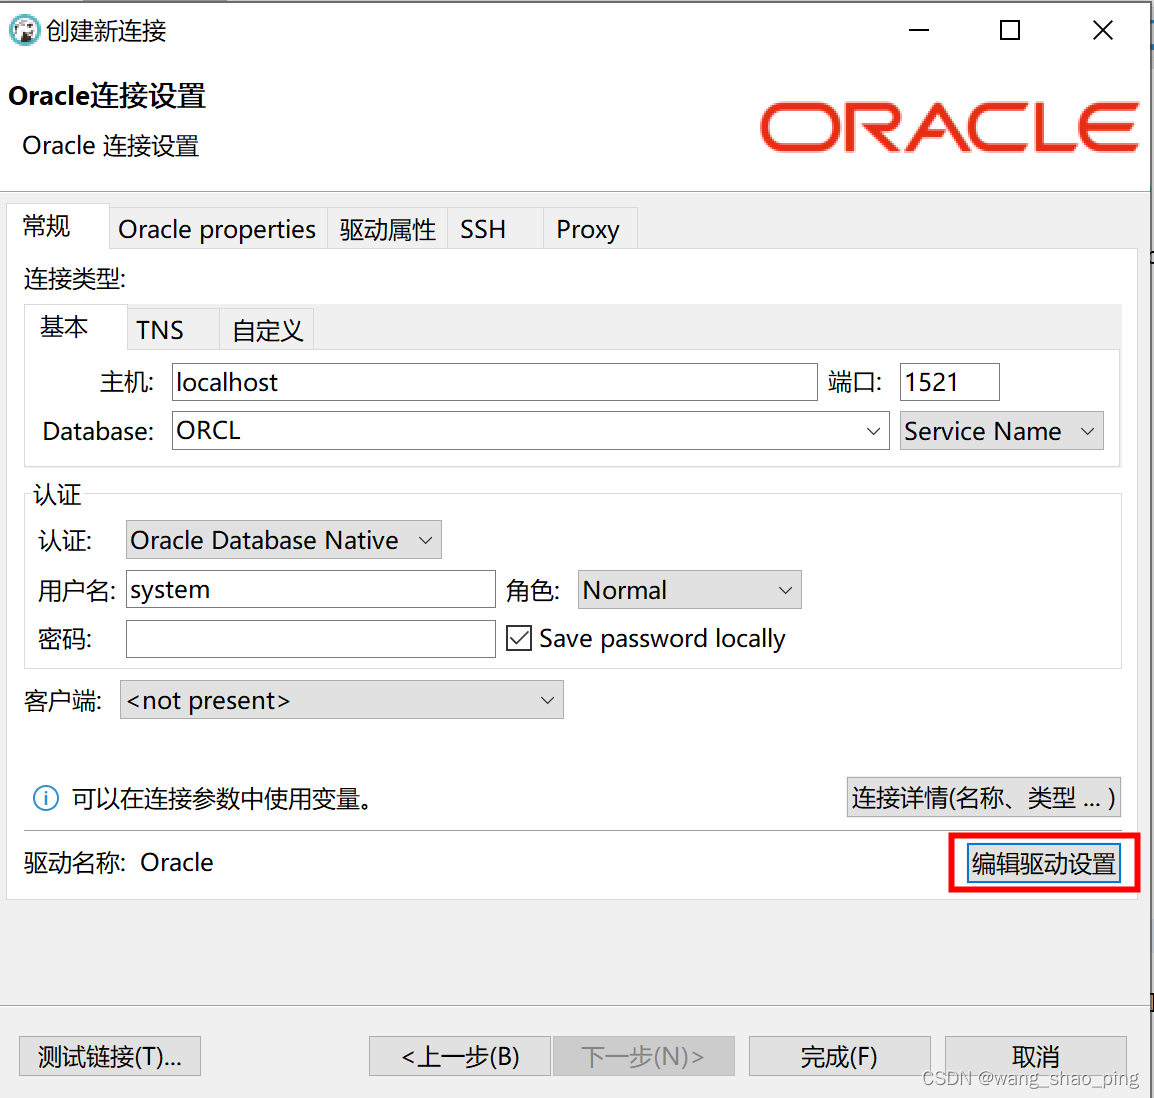The width and height of the screenshot is (1154, 1098).
Task: Cancel with the 取消 button
Action: 1035,1056
